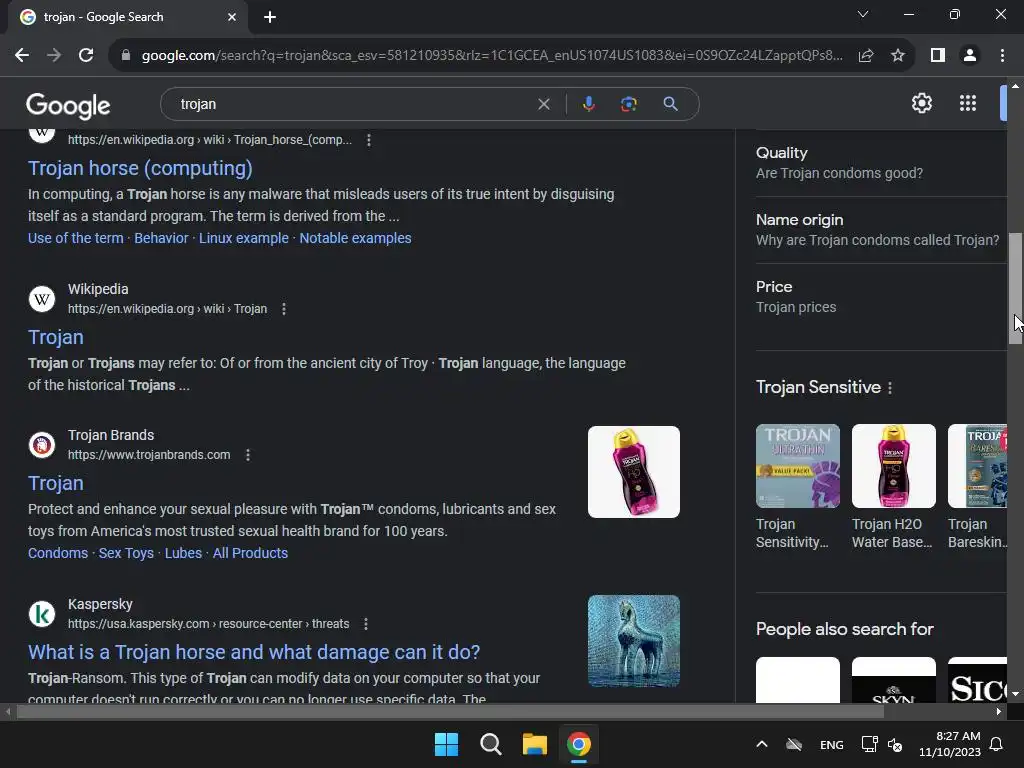Click the URL address bar
The width and height of the screenshot is (1024, 768).
click(491, 56)
